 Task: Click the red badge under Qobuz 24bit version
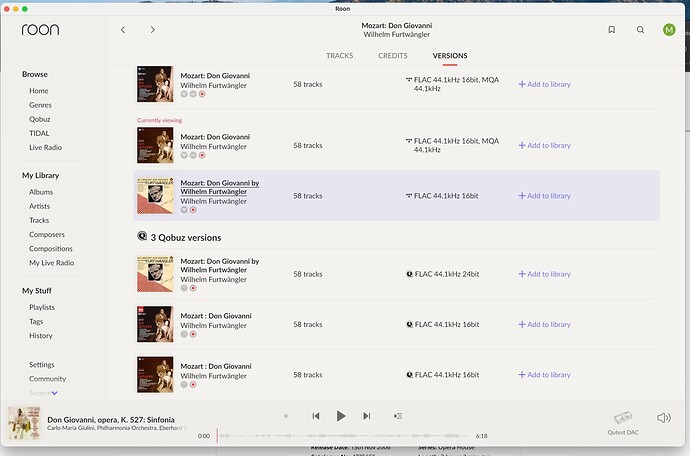193,288
